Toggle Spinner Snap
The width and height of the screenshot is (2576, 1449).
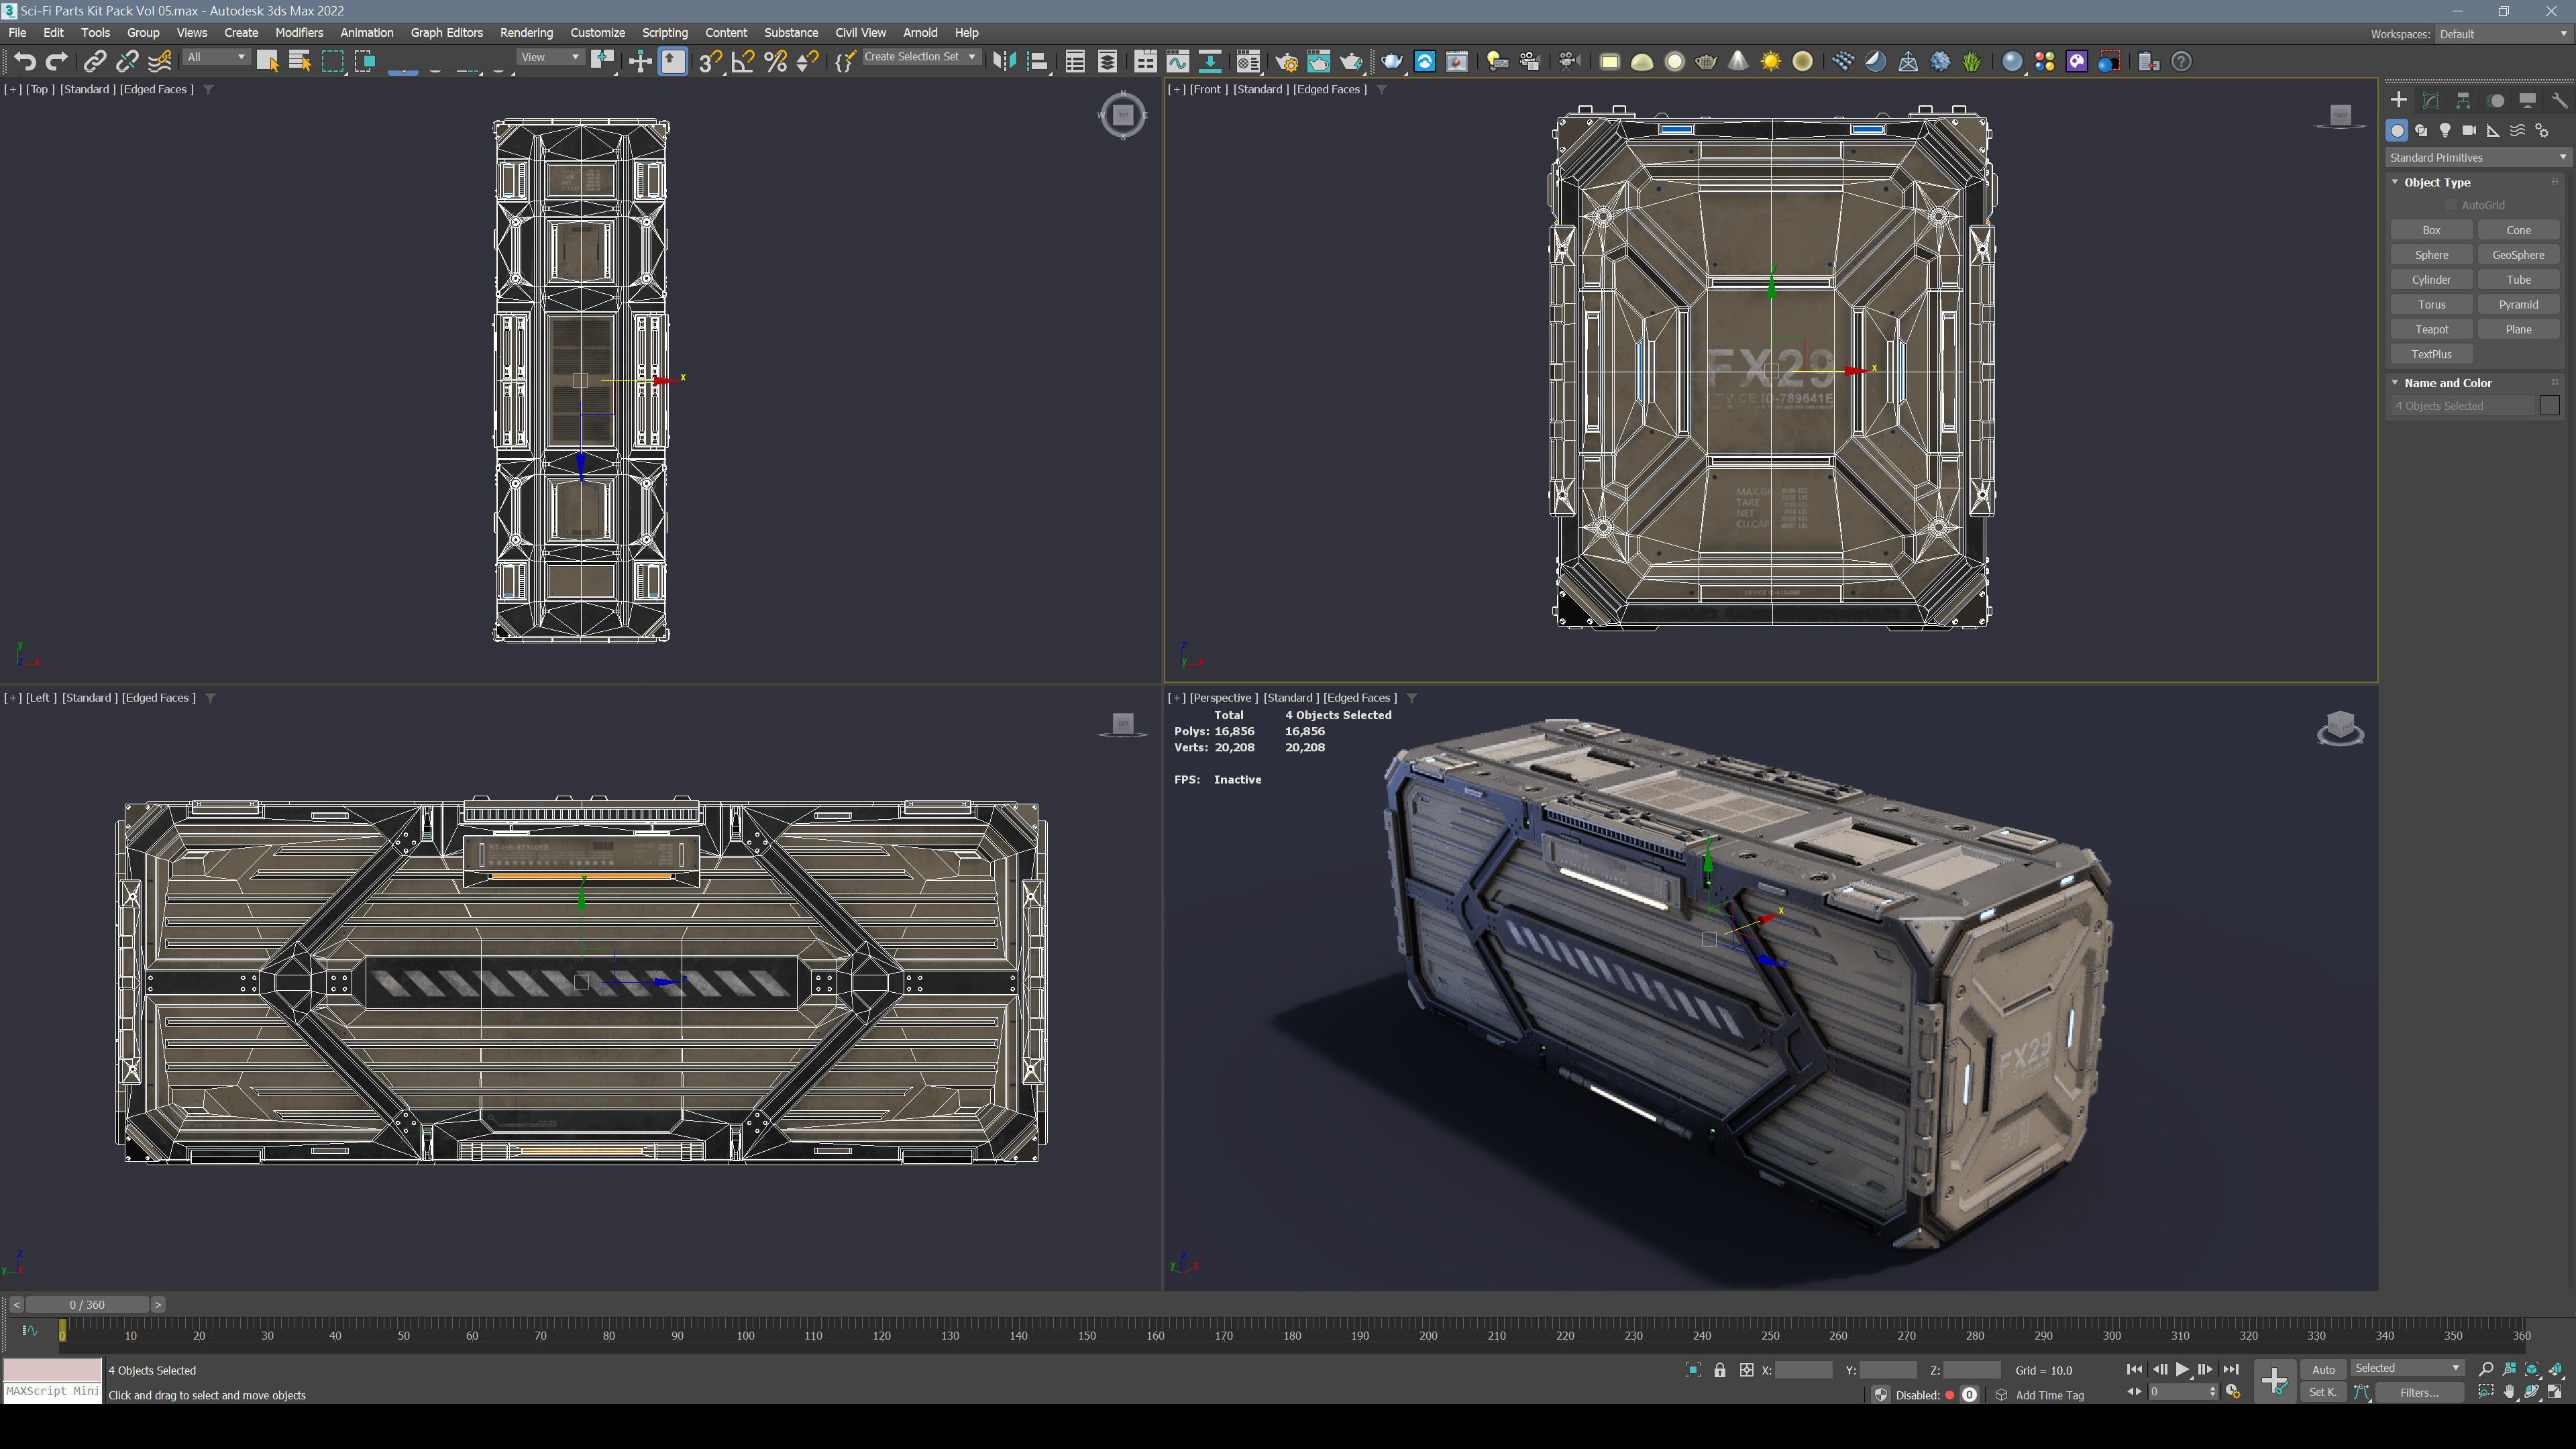tap(807, 62)
